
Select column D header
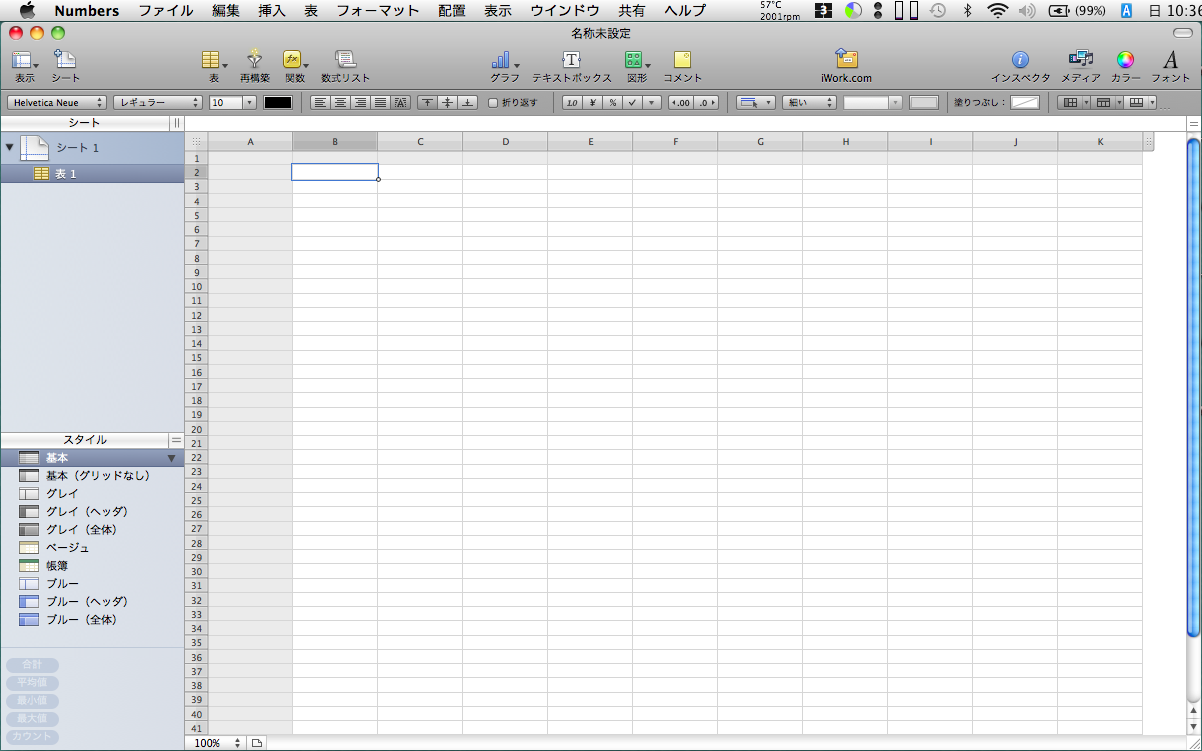click(505, 142)
